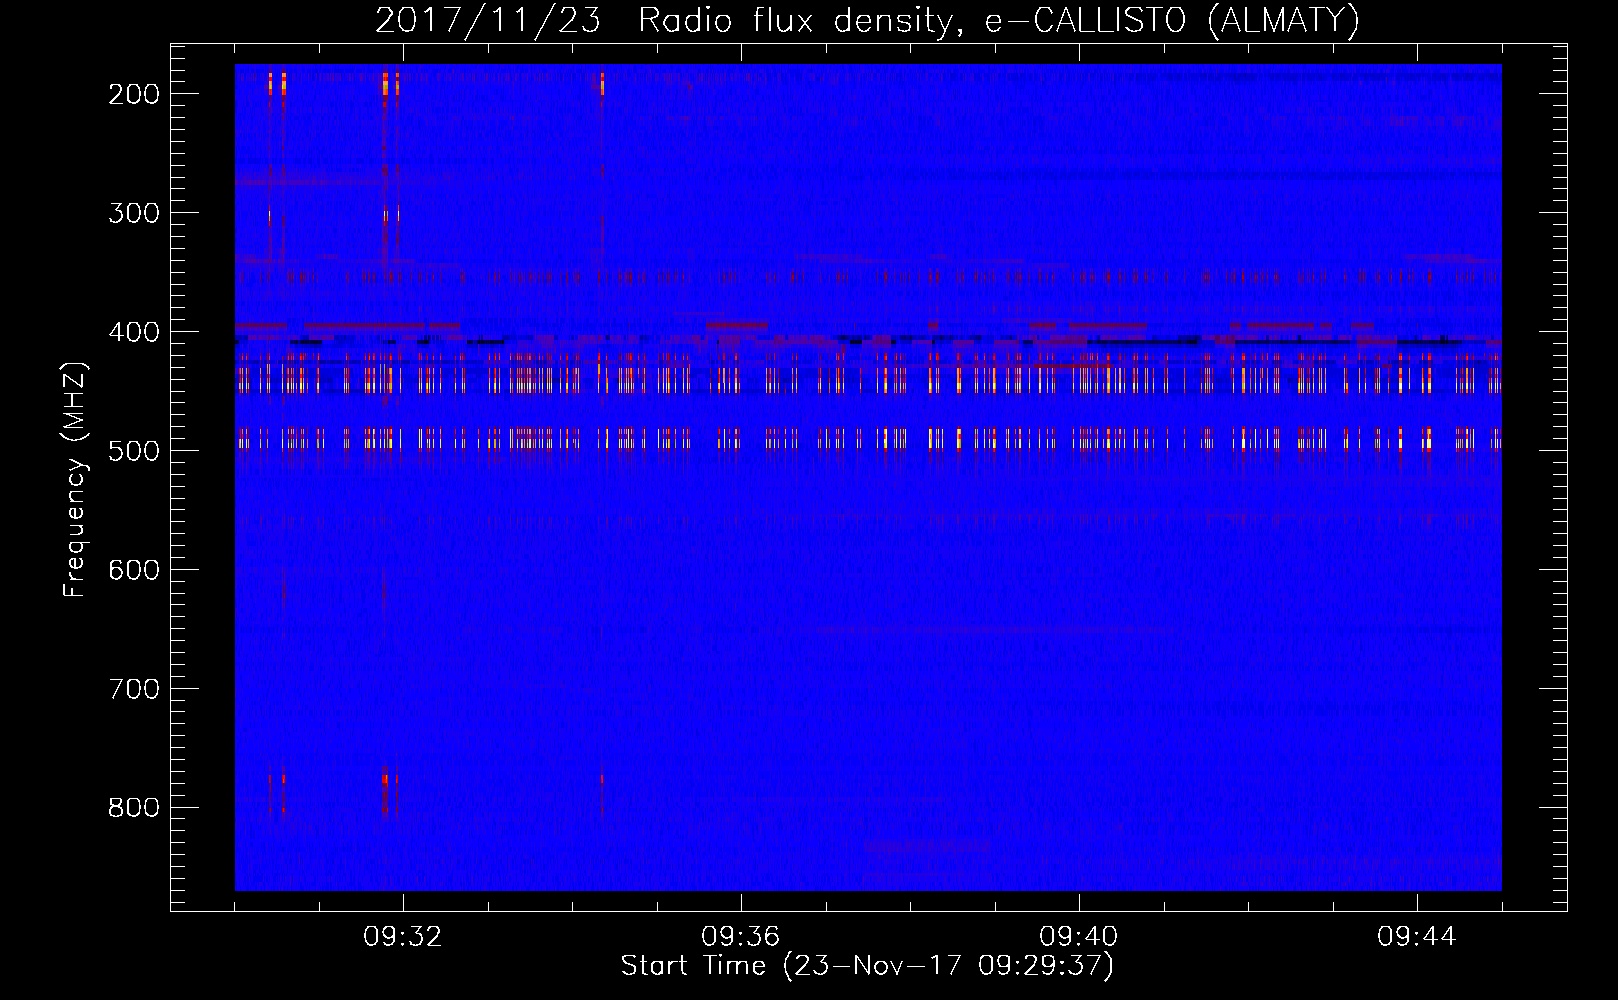
Task: Select the 700 frequency tick label
Action: 134,689
